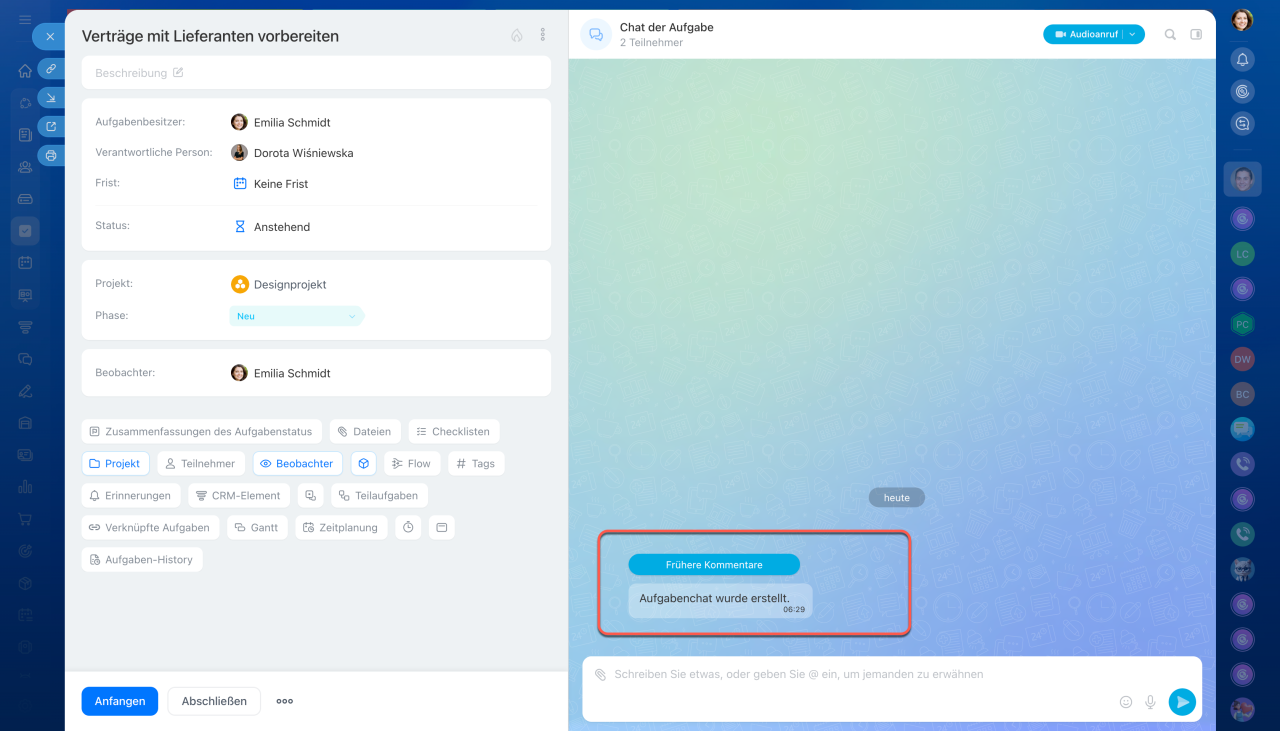Click the hourglass status icon
Viewport: 1280px width, 731px height.
pyautogui.click(x=240, y=226)
